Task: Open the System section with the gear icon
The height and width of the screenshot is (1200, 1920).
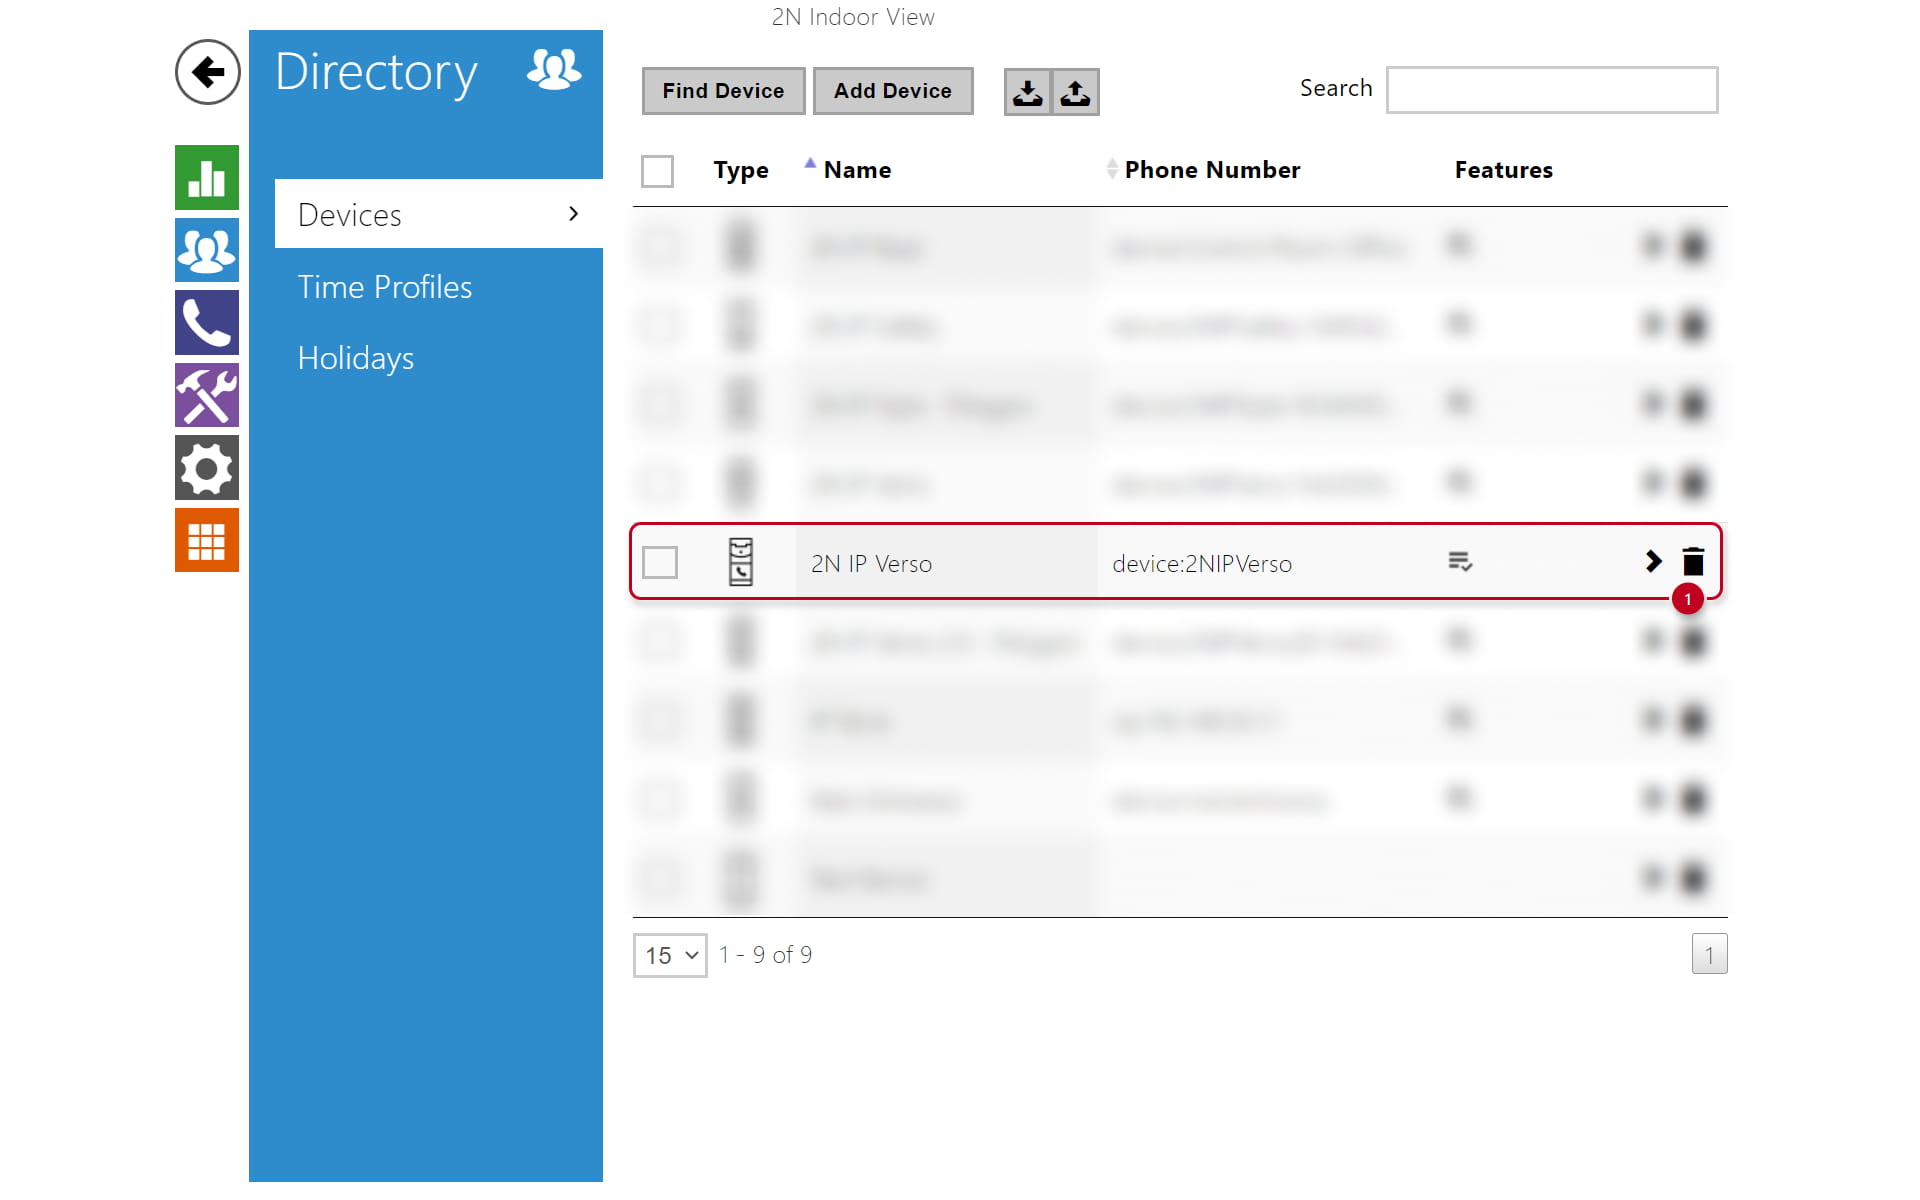Action: [x=207, y=468]
